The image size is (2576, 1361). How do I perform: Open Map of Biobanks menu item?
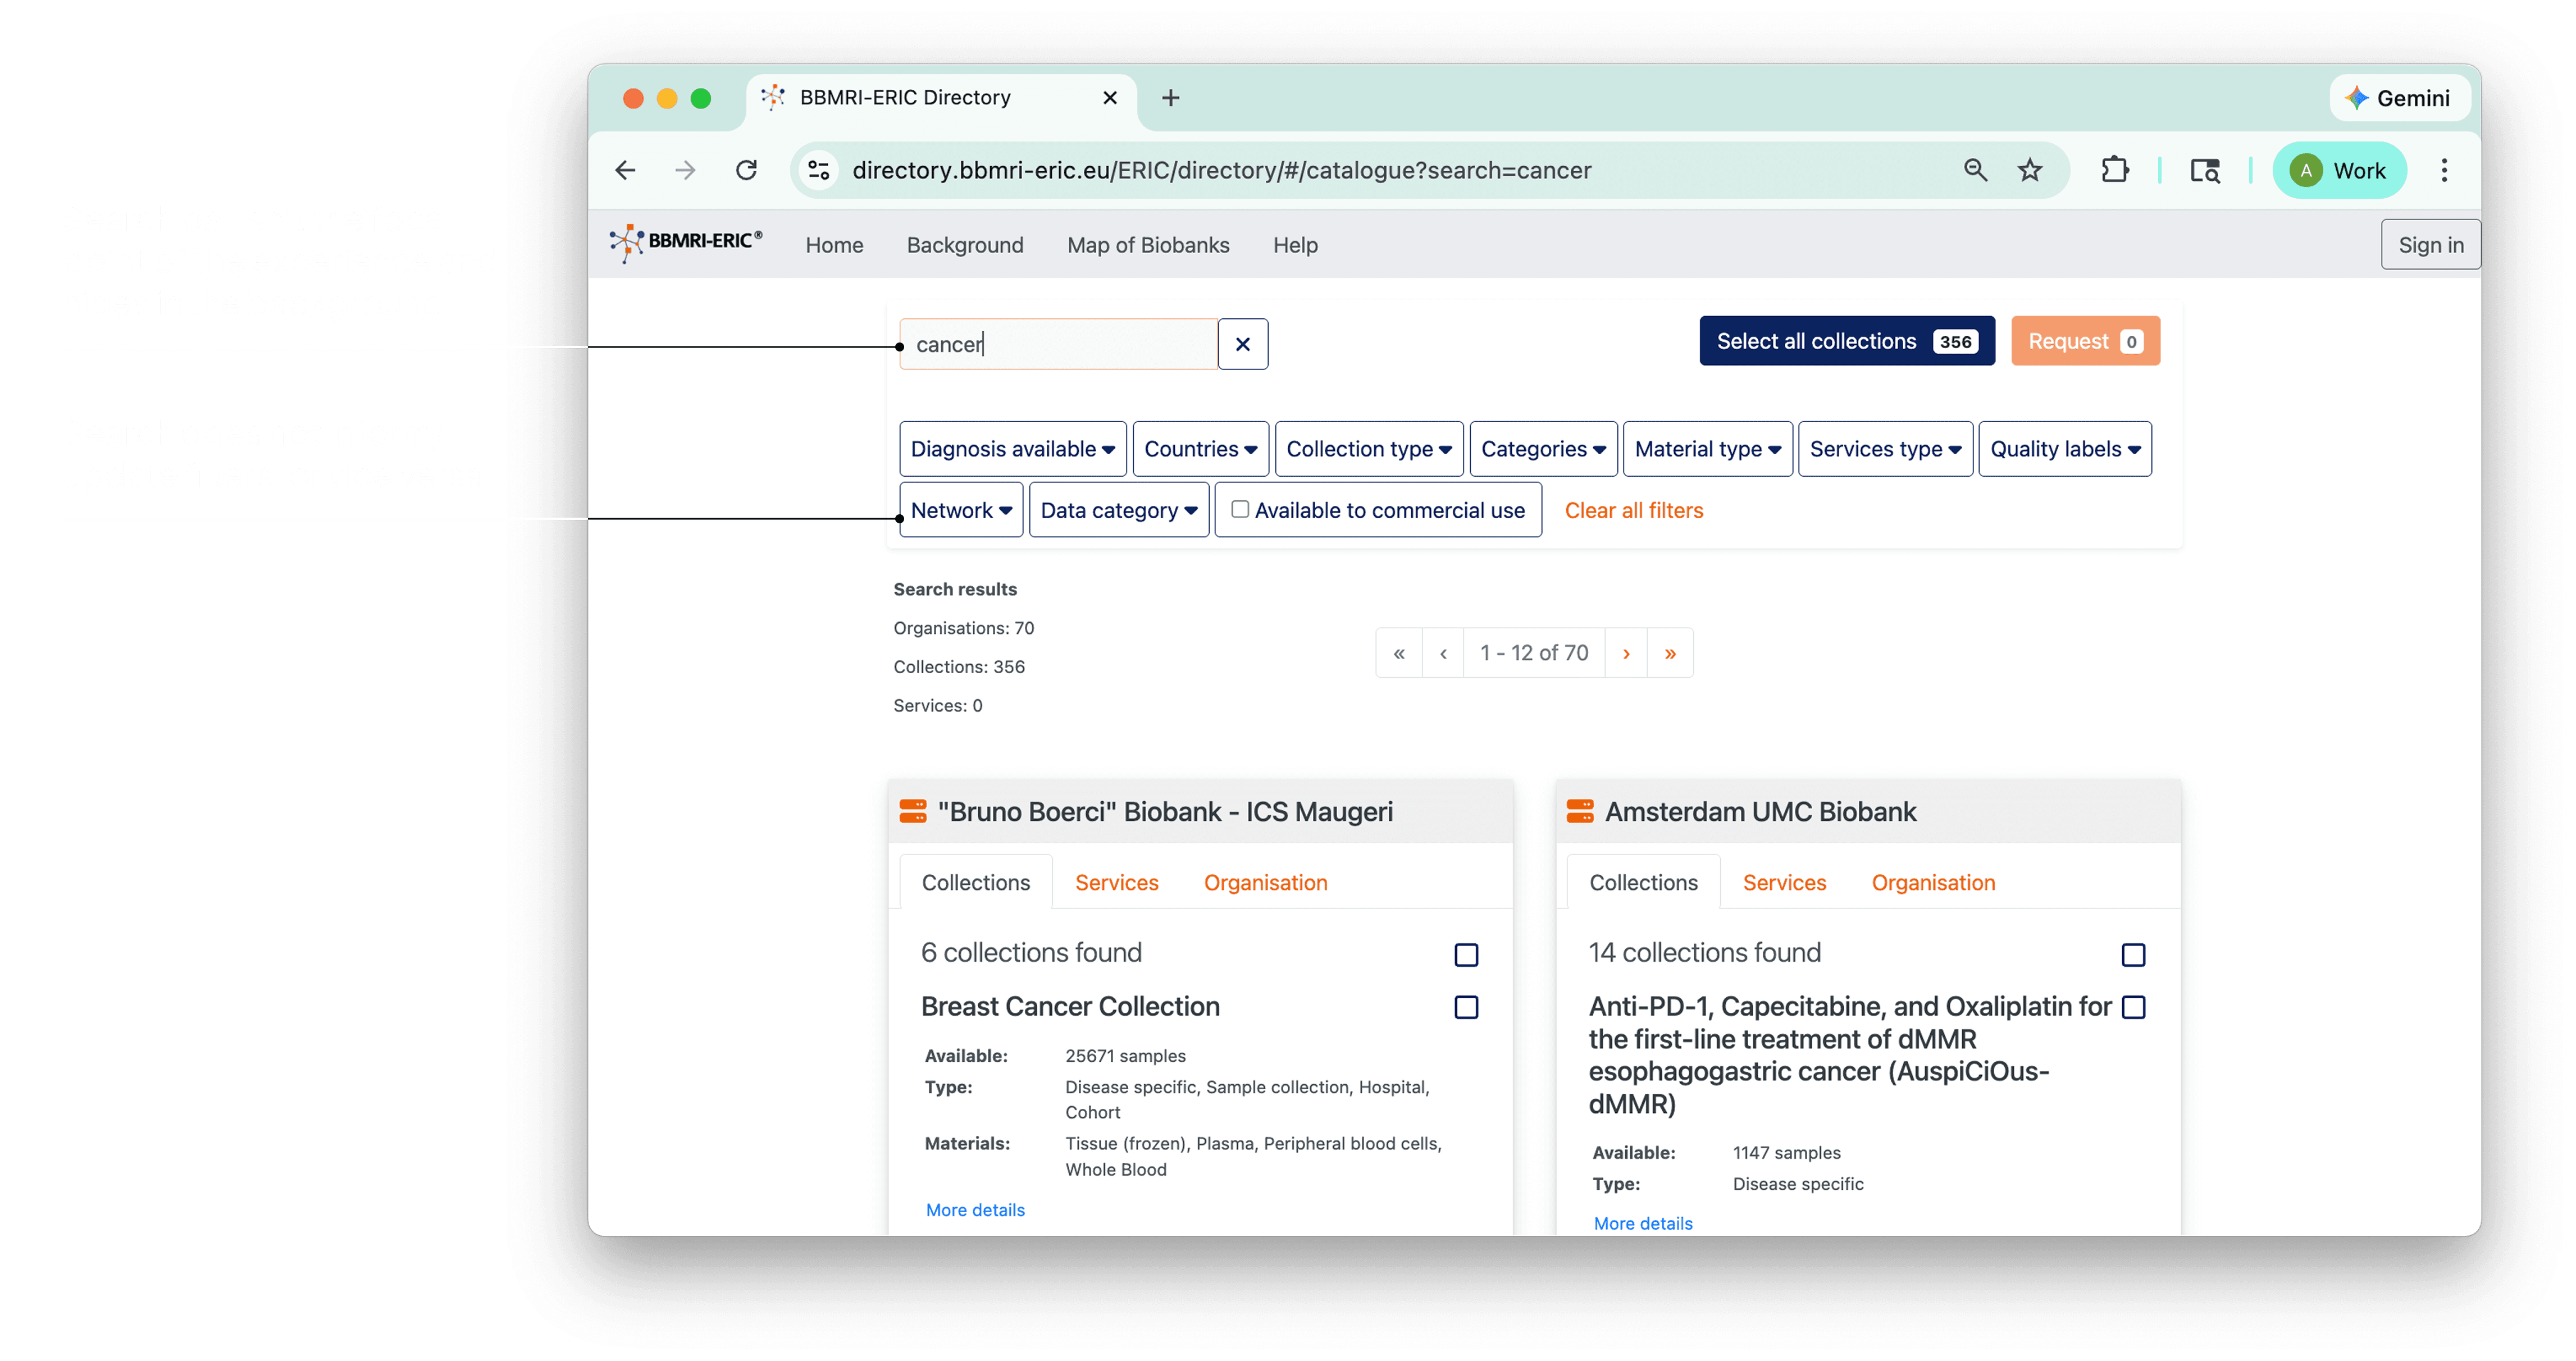(x=1148, y=245)
